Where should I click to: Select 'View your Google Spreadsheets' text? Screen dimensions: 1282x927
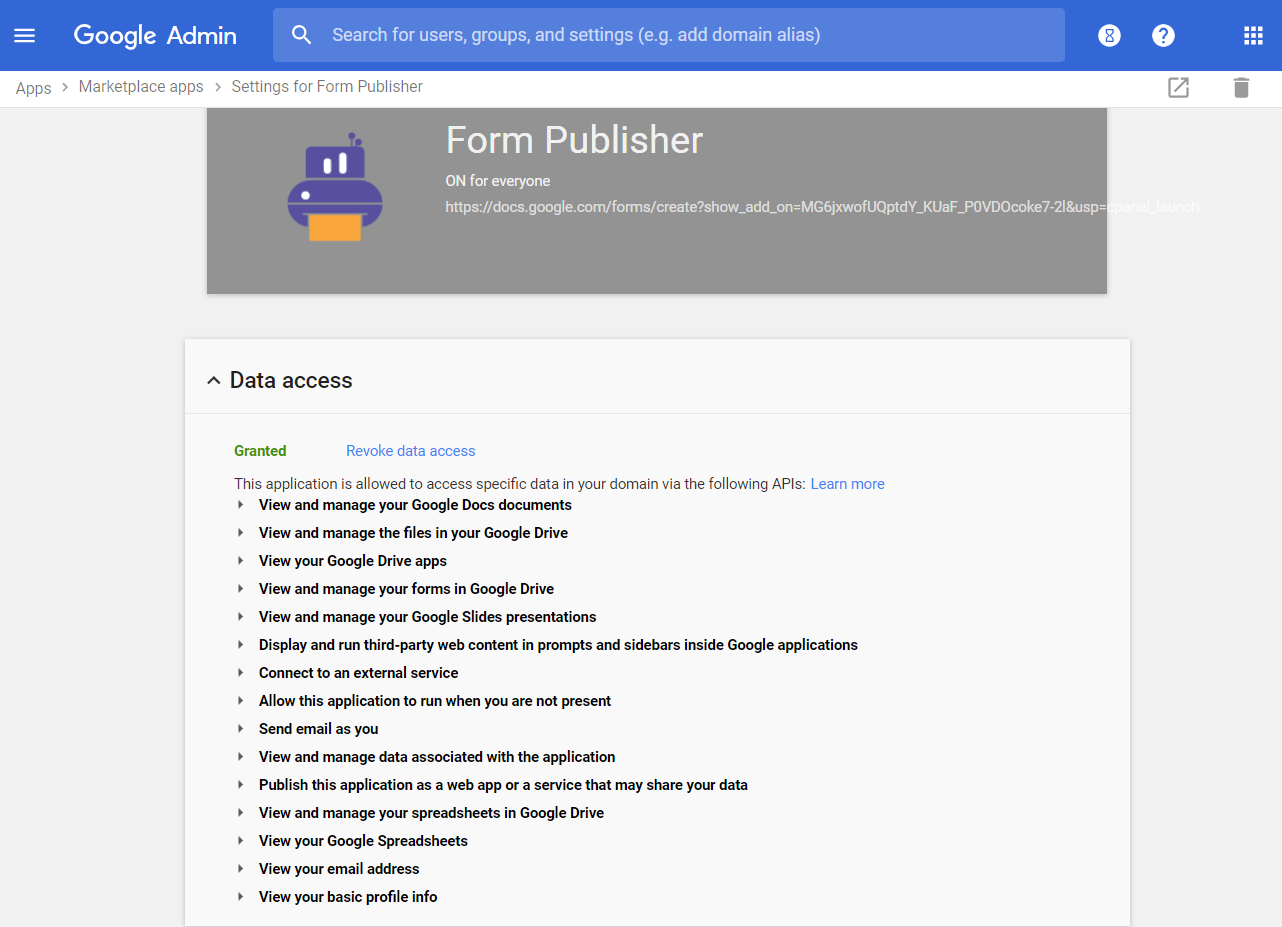[363, 841]
